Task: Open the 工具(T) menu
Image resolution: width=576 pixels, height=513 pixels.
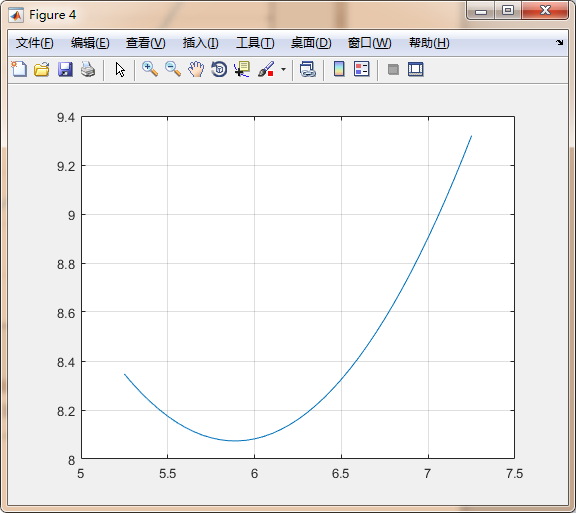Action: click(x=255, y=43)
